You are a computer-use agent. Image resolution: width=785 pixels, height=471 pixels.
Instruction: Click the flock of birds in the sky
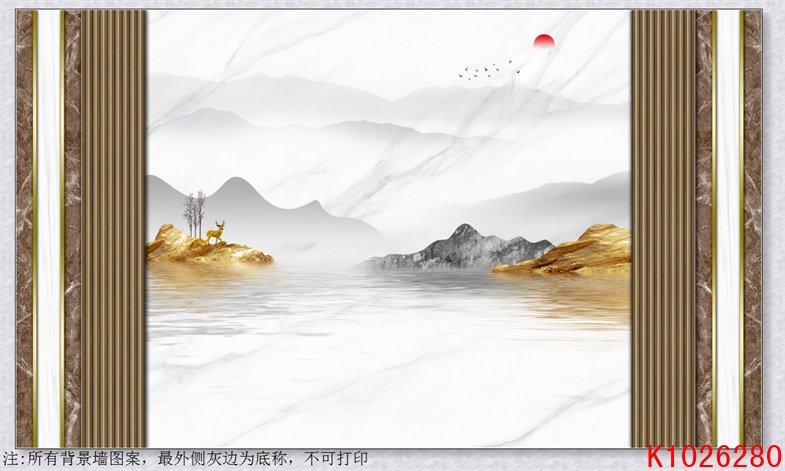click(x=489, y=70)
